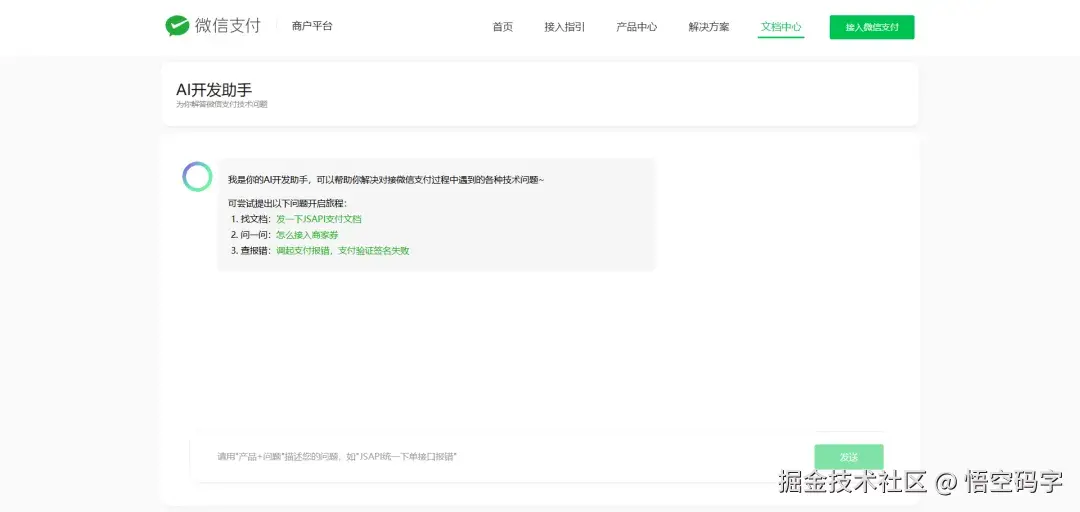Click the 为你解答微信支付技术问题 subtitle text
Image resolution: width=1080 pixels, height=512 pixels.
tap(222, 104)
